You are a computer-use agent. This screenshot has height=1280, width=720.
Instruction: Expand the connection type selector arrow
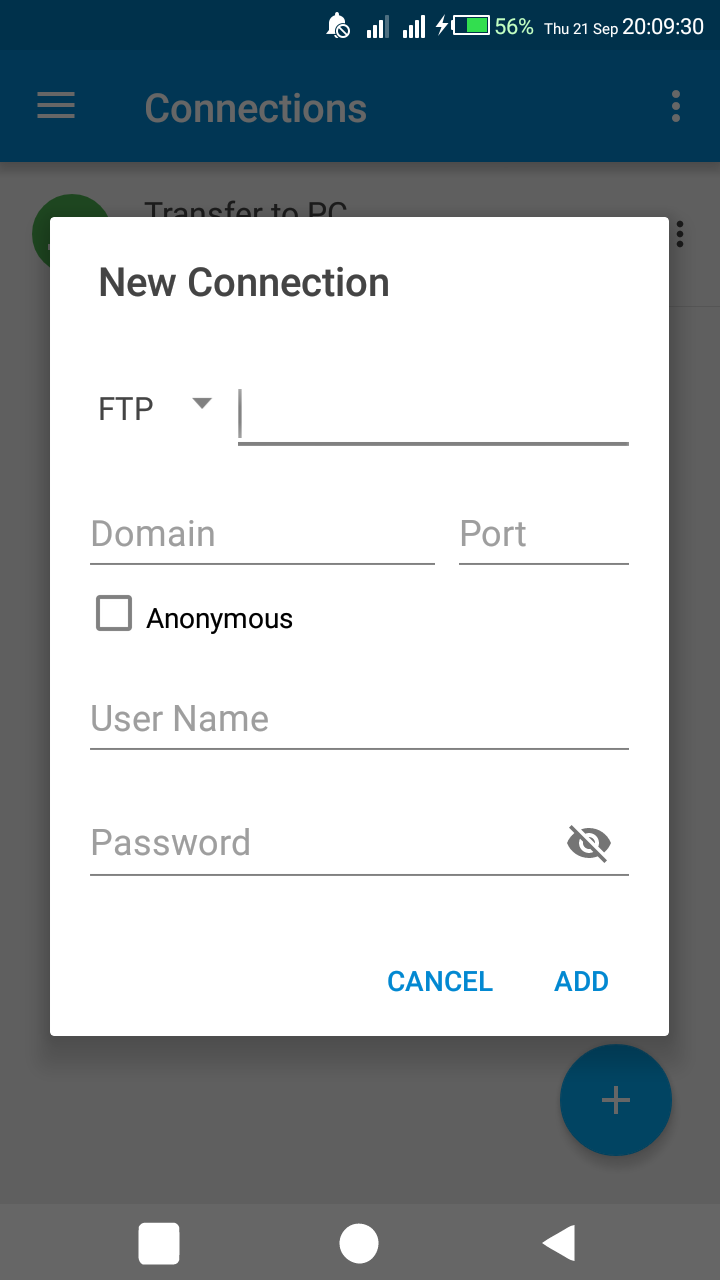pos(201,403)
